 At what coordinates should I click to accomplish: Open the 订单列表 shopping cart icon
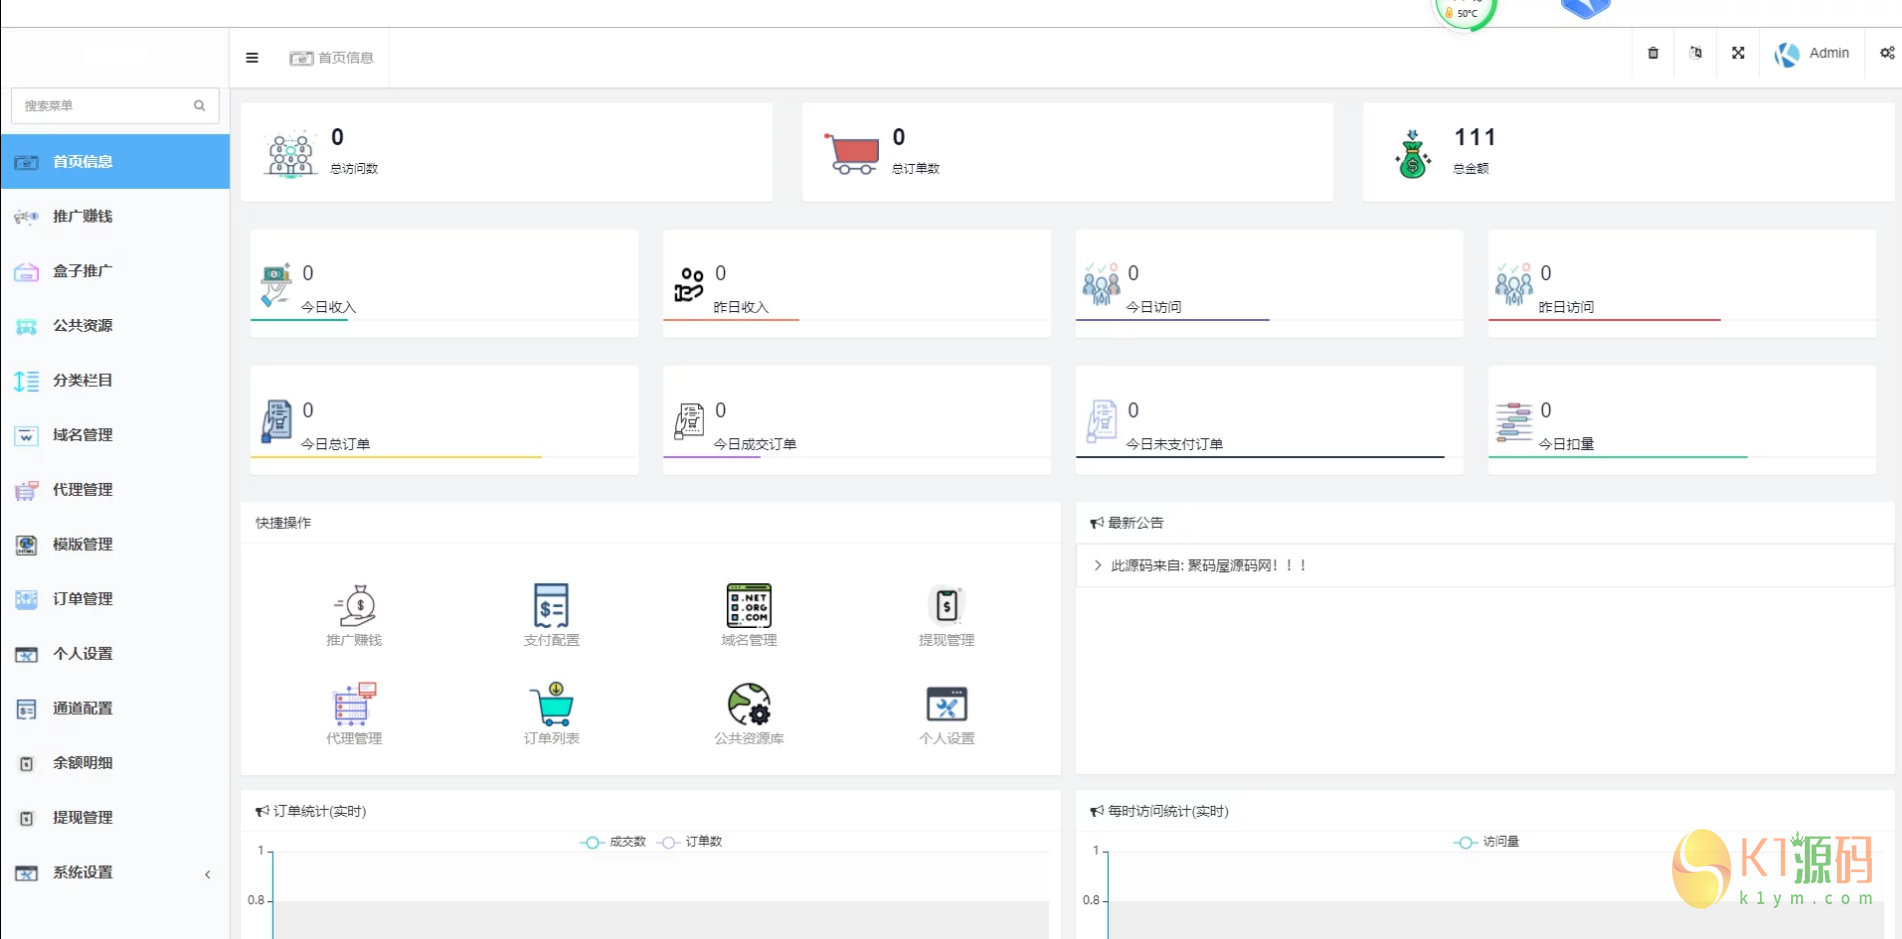pyautogui.click(x=551, y=705)
